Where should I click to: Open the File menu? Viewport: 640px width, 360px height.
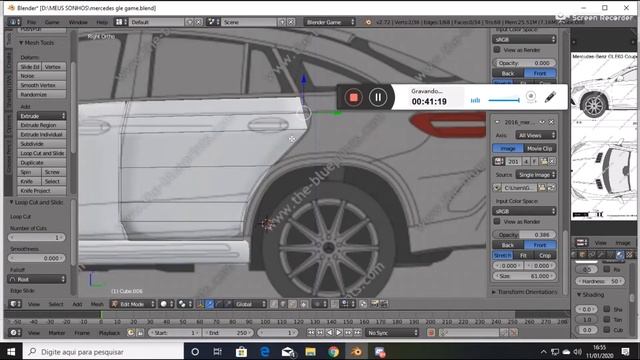click(31, 22)
